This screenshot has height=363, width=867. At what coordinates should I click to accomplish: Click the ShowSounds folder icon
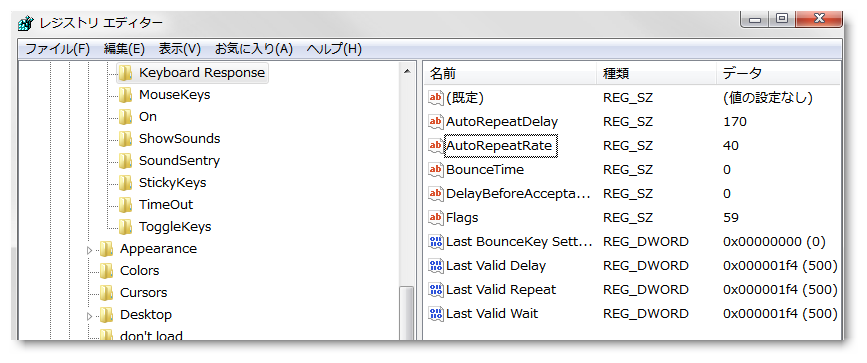(x=126, y=138)
